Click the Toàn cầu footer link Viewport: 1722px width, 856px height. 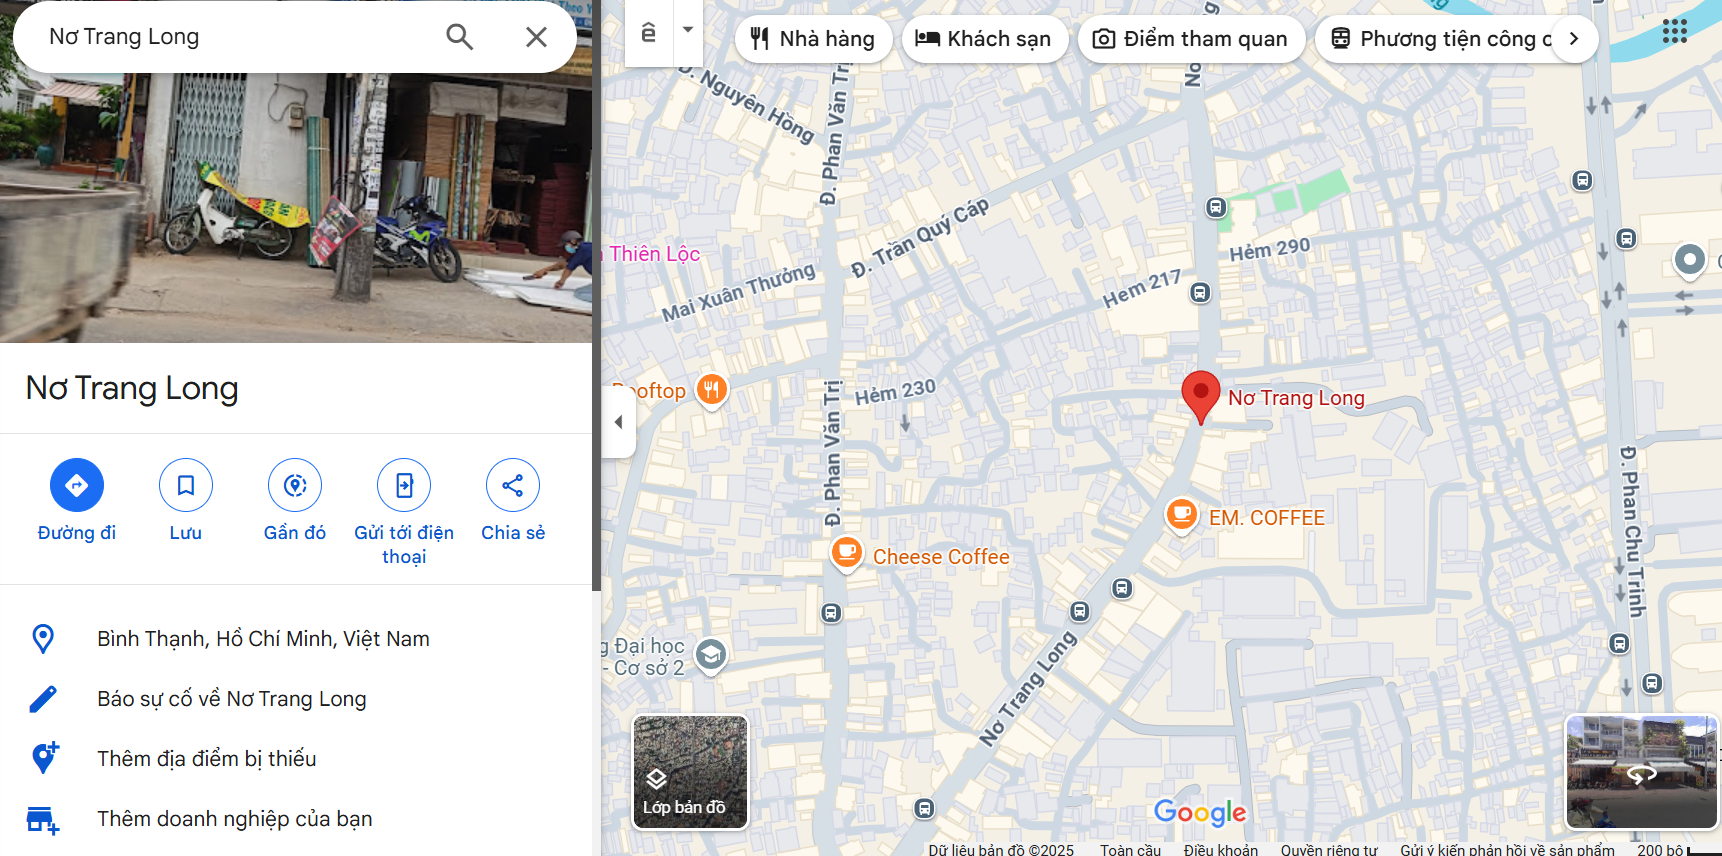tap(1130, 850)
